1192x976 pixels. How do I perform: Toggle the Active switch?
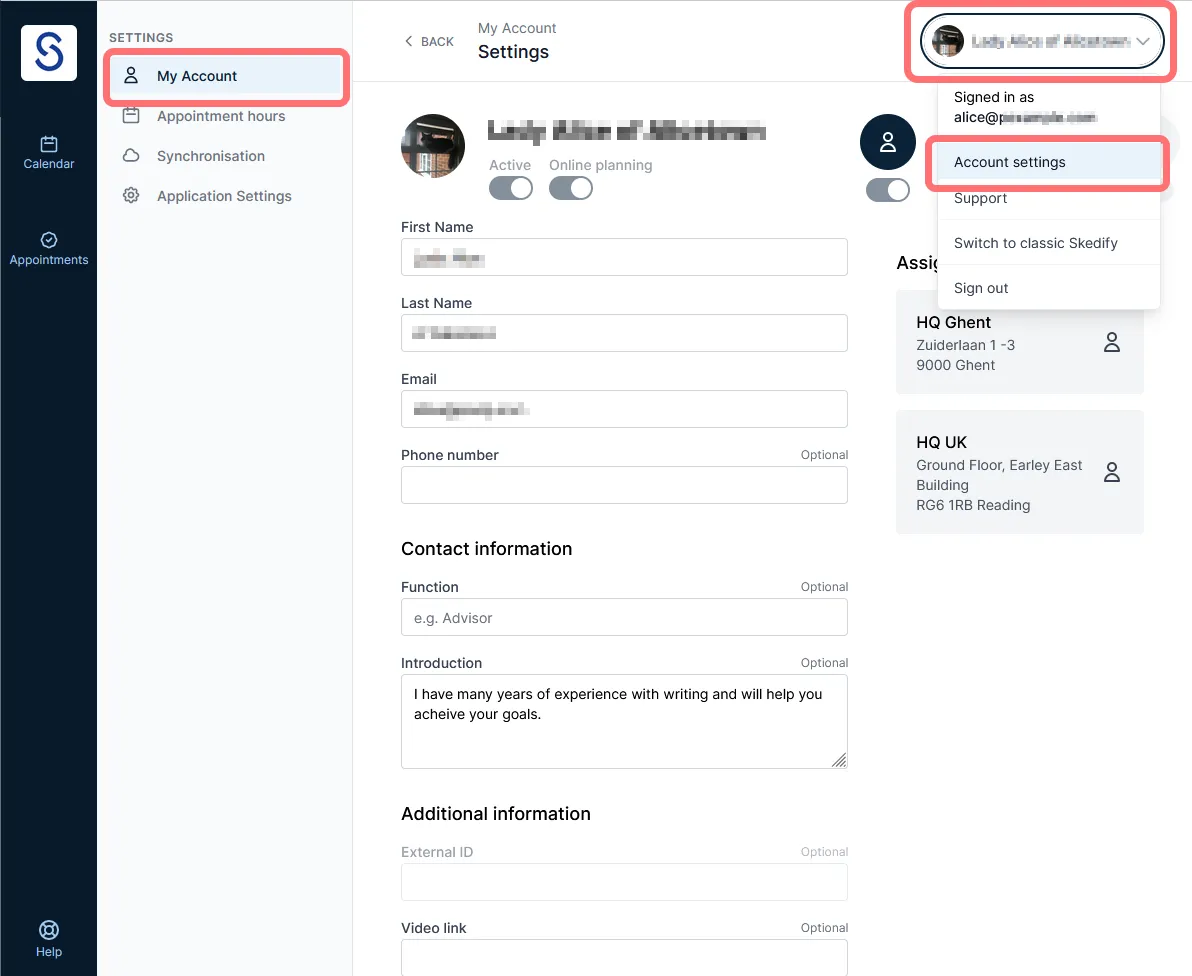(x=510, y=188)
